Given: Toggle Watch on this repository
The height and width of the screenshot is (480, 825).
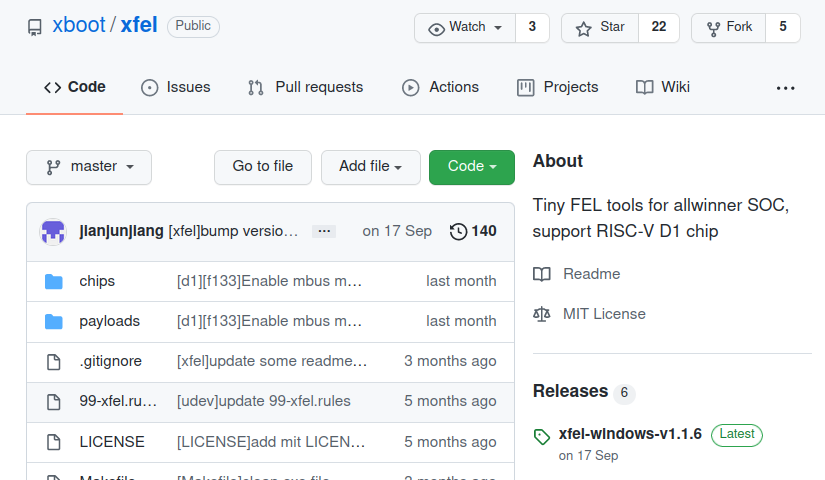Looking at the screenshot, I should click(465, 27).
